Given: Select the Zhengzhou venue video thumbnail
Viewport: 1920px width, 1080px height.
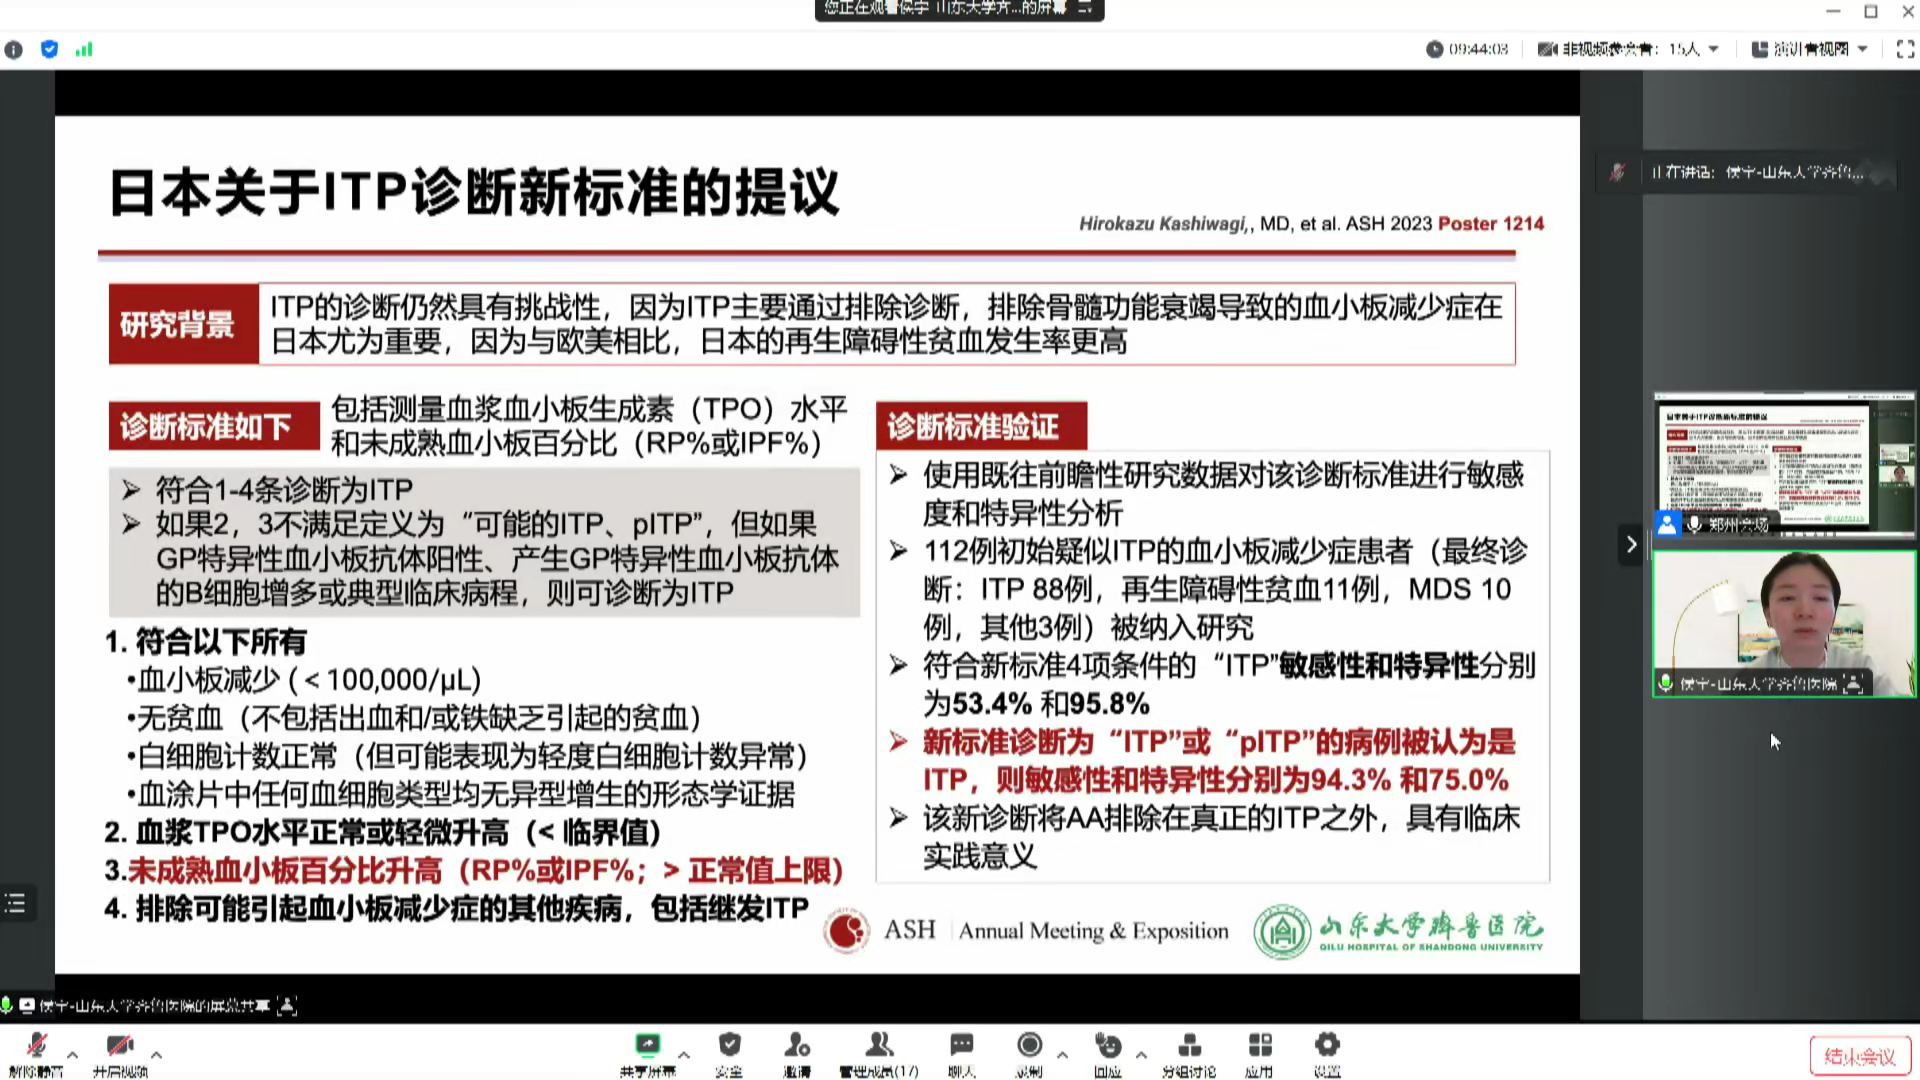Looking at the screenshot, I should [1784, 466].
